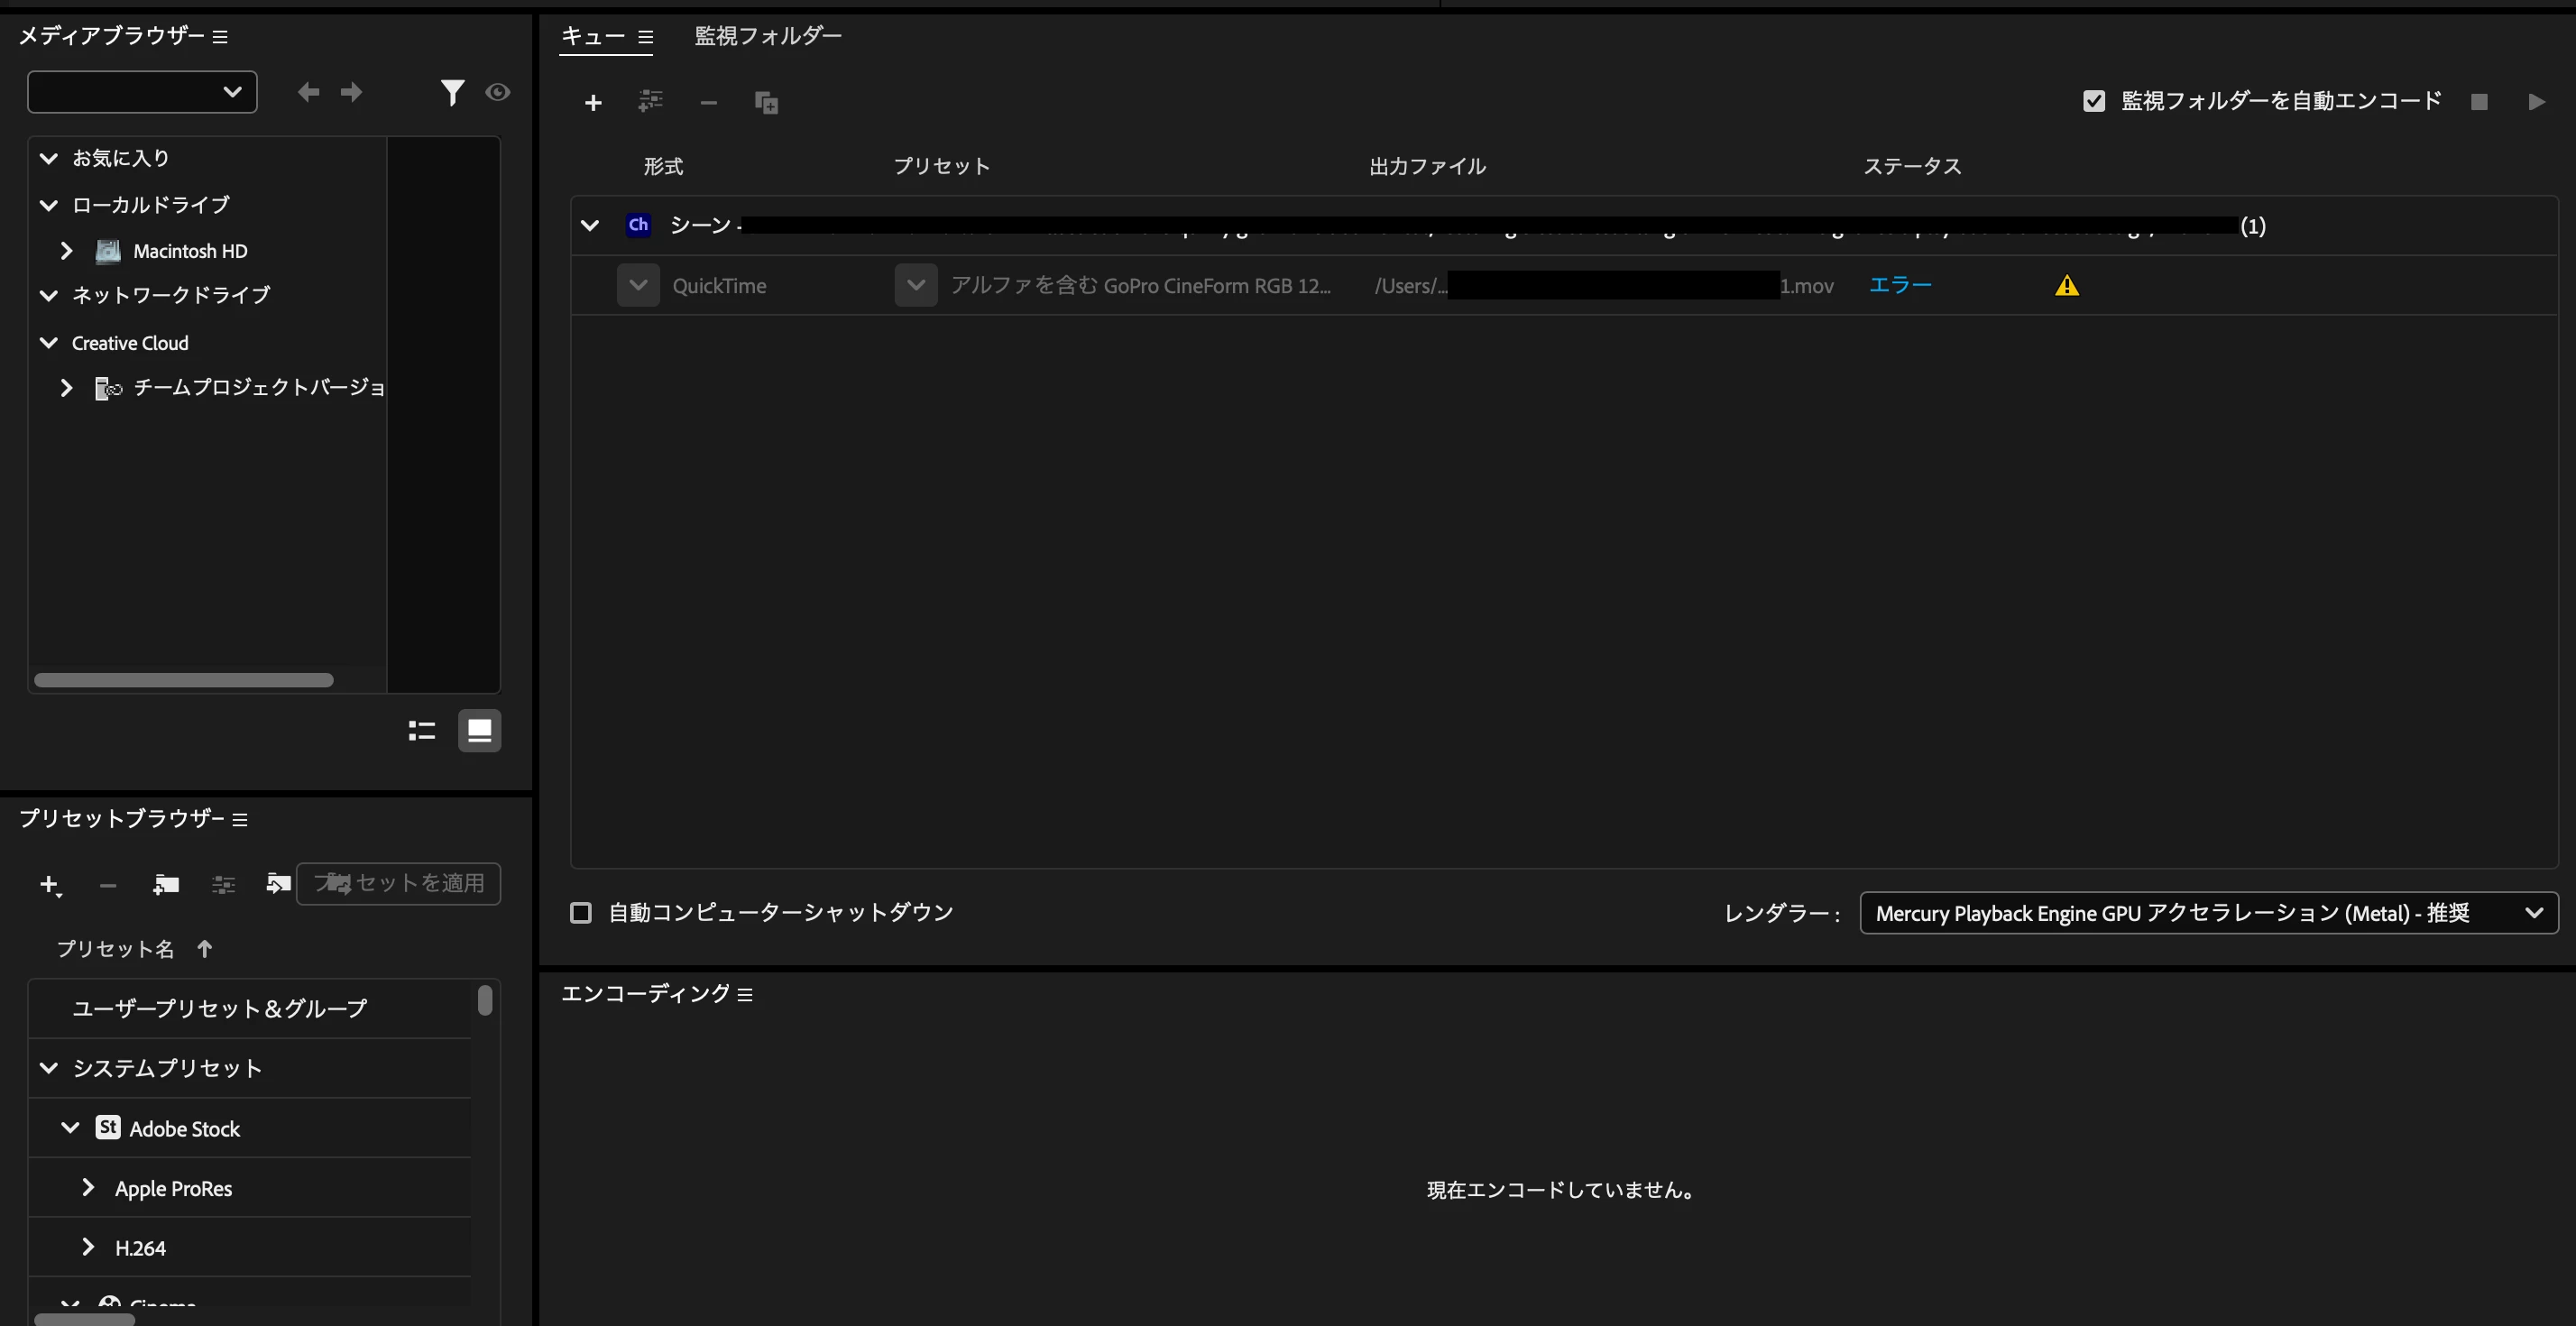Open the QuickTime format dropdown arrow

point(638,286)
